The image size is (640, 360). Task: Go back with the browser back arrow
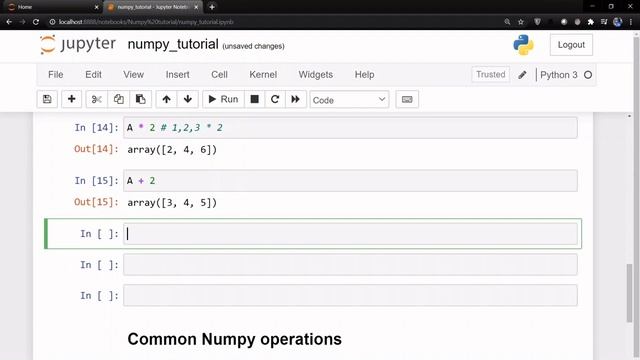[9, 22]
